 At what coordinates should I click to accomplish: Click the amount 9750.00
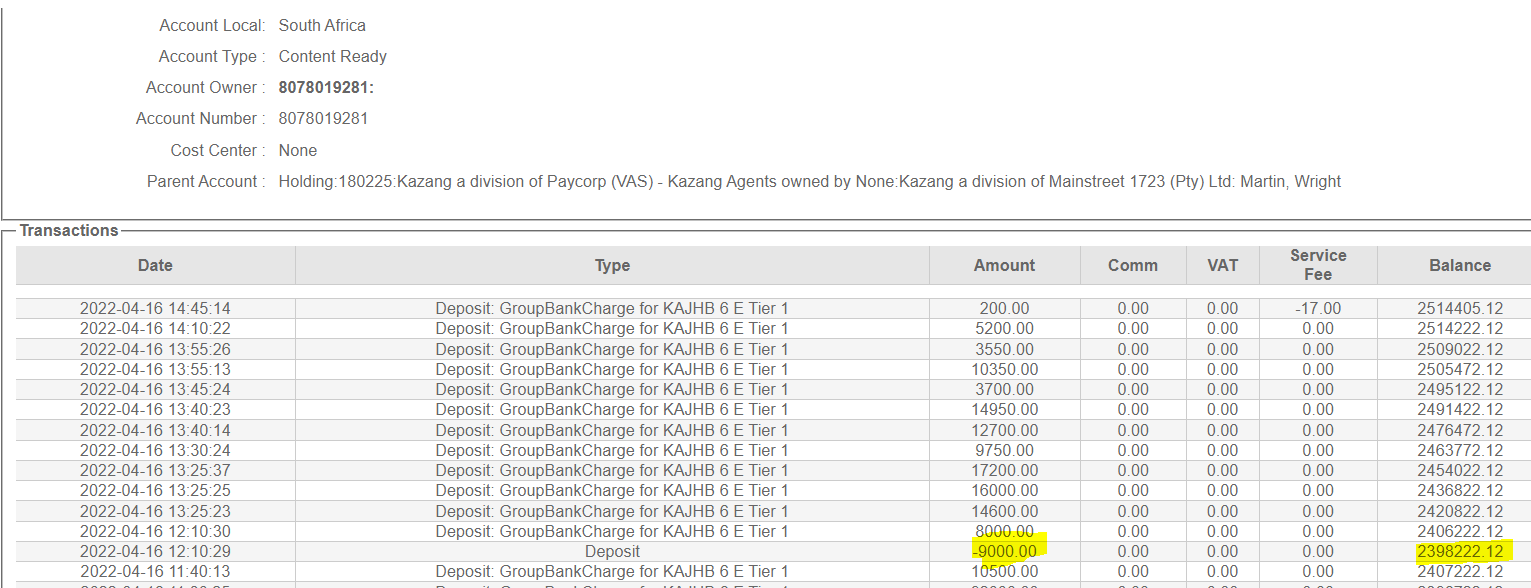pos(1004,450)
